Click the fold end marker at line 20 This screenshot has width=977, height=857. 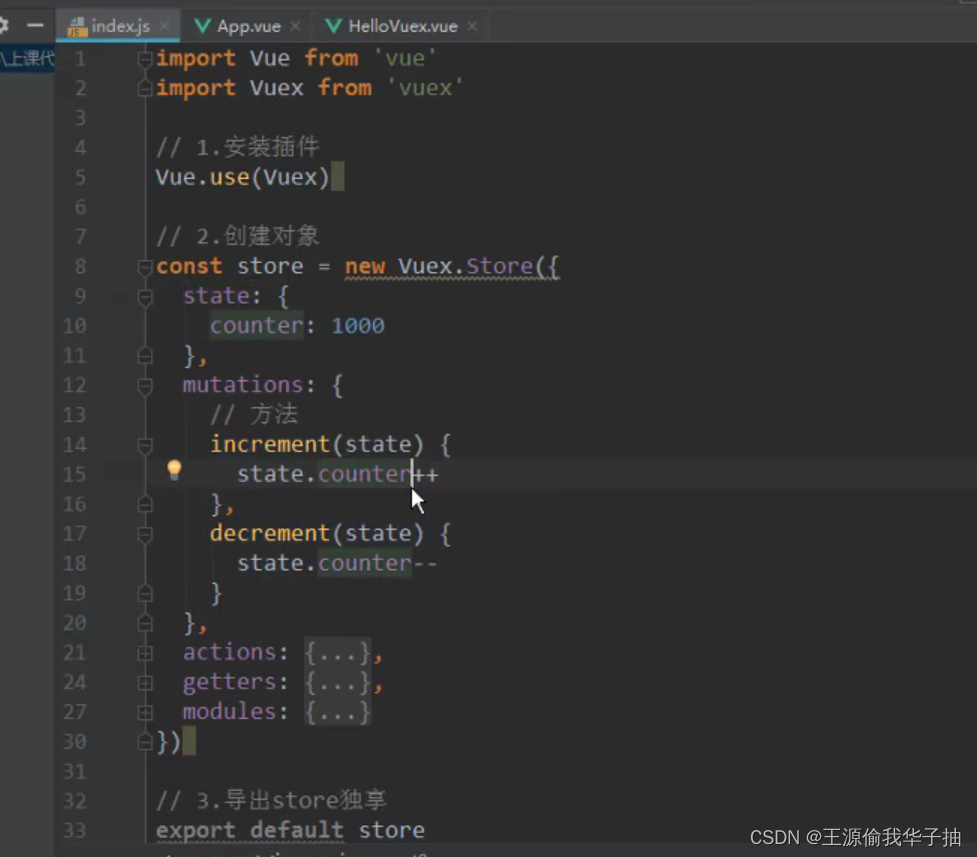click(145, 623)
